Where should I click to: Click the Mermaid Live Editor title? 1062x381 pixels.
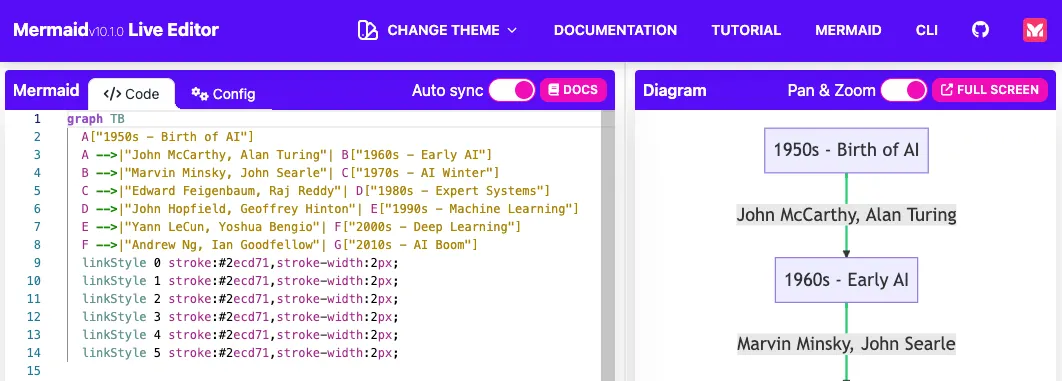click(116, 30)
